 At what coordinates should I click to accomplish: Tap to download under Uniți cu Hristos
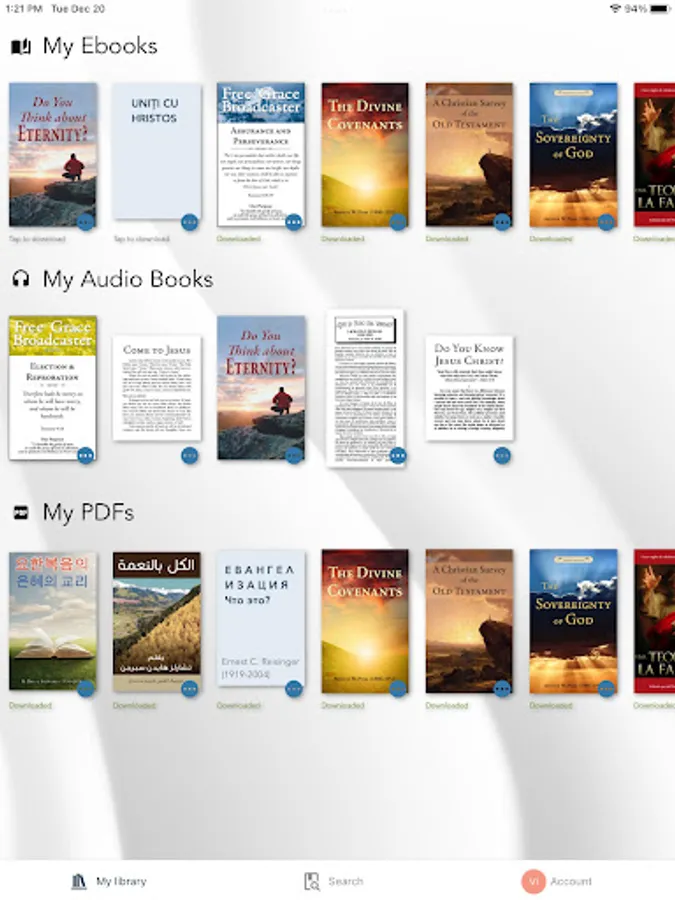[x=141, y=239]
